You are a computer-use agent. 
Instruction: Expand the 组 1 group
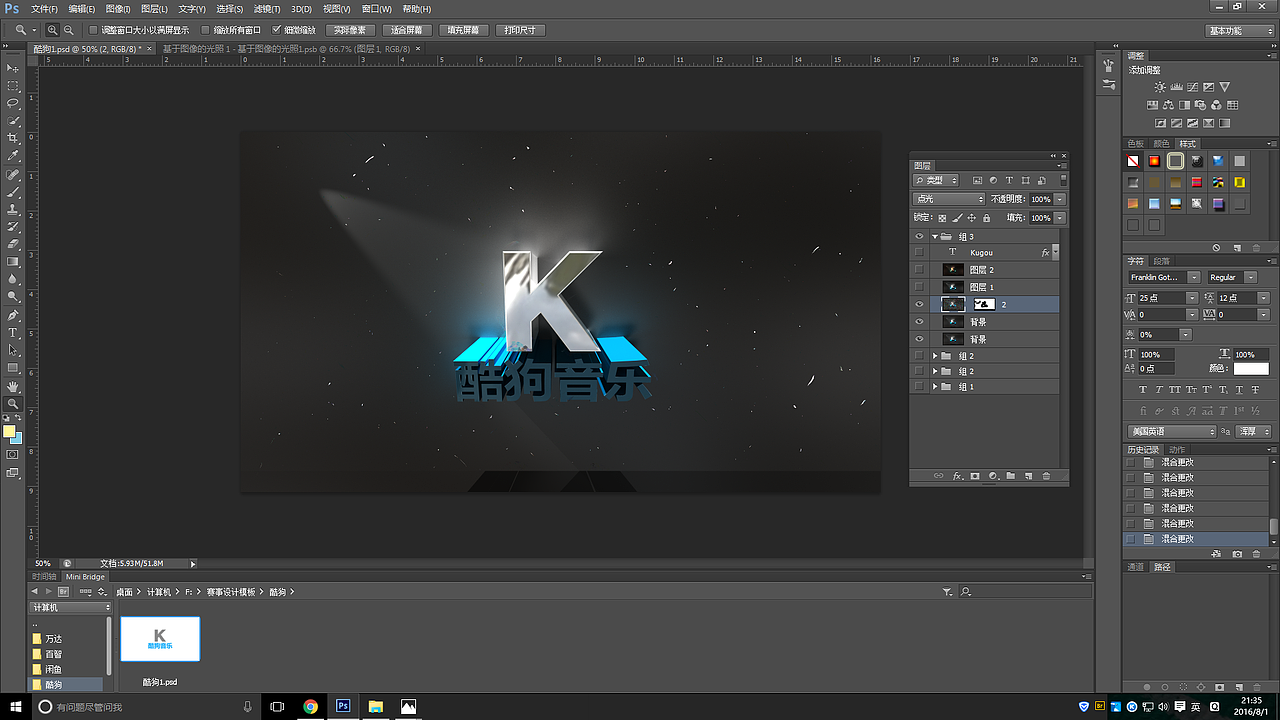pyautogui.click(x=935, y=386)
